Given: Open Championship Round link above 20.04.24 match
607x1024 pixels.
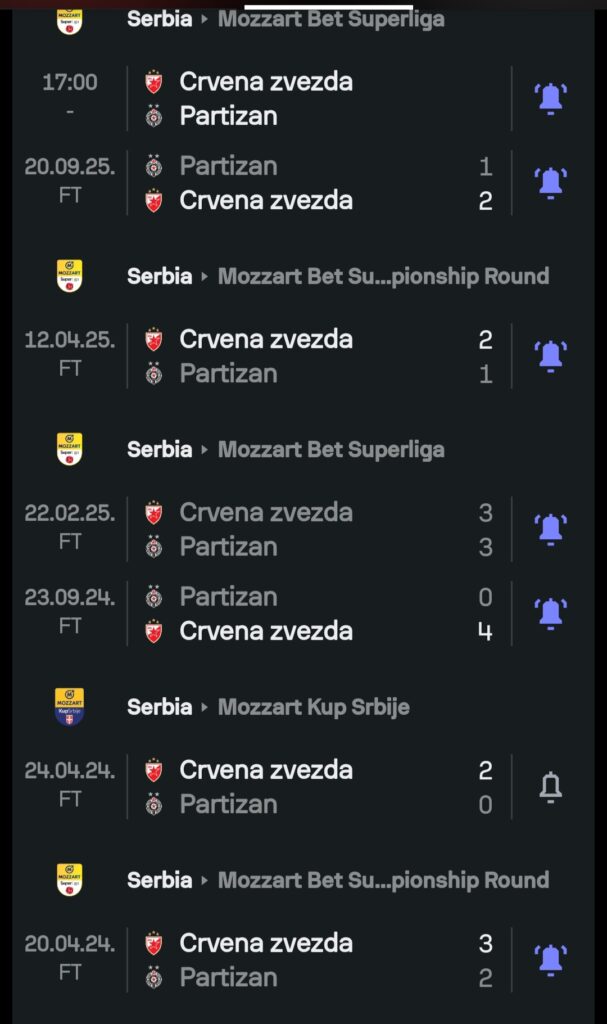Looking at the screenshot, I should [x=383, y=880].
